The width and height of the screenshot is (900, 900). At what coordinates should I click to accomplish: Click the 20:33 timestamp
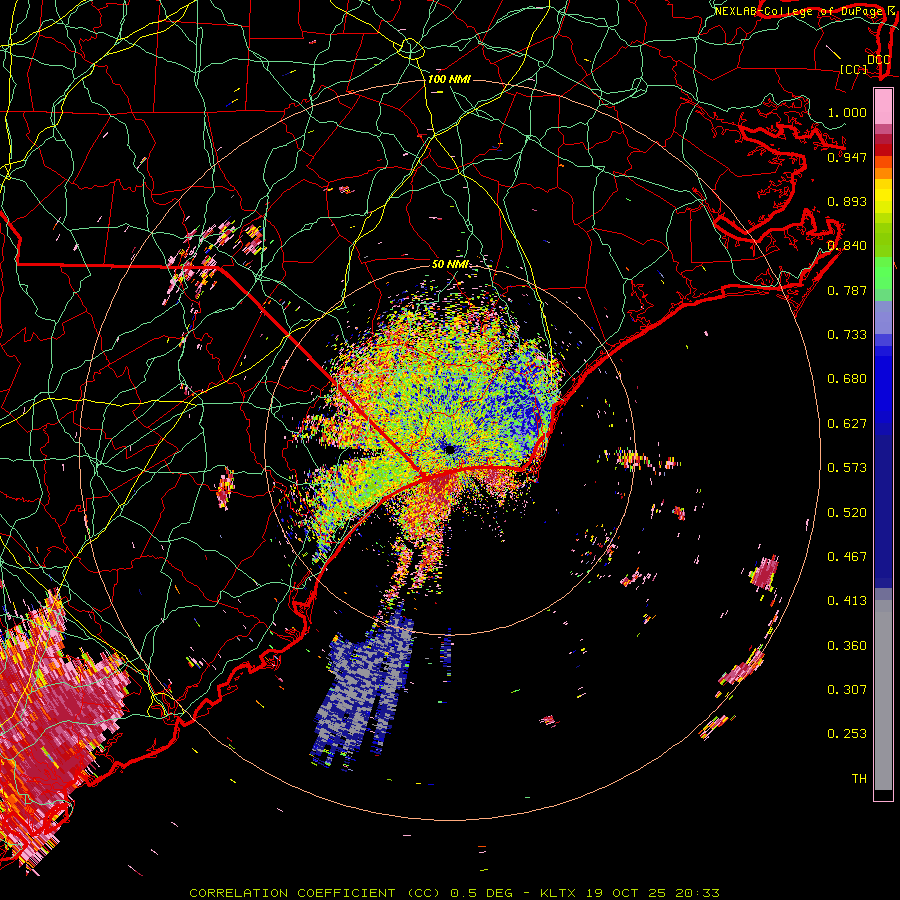click(697, 893)
